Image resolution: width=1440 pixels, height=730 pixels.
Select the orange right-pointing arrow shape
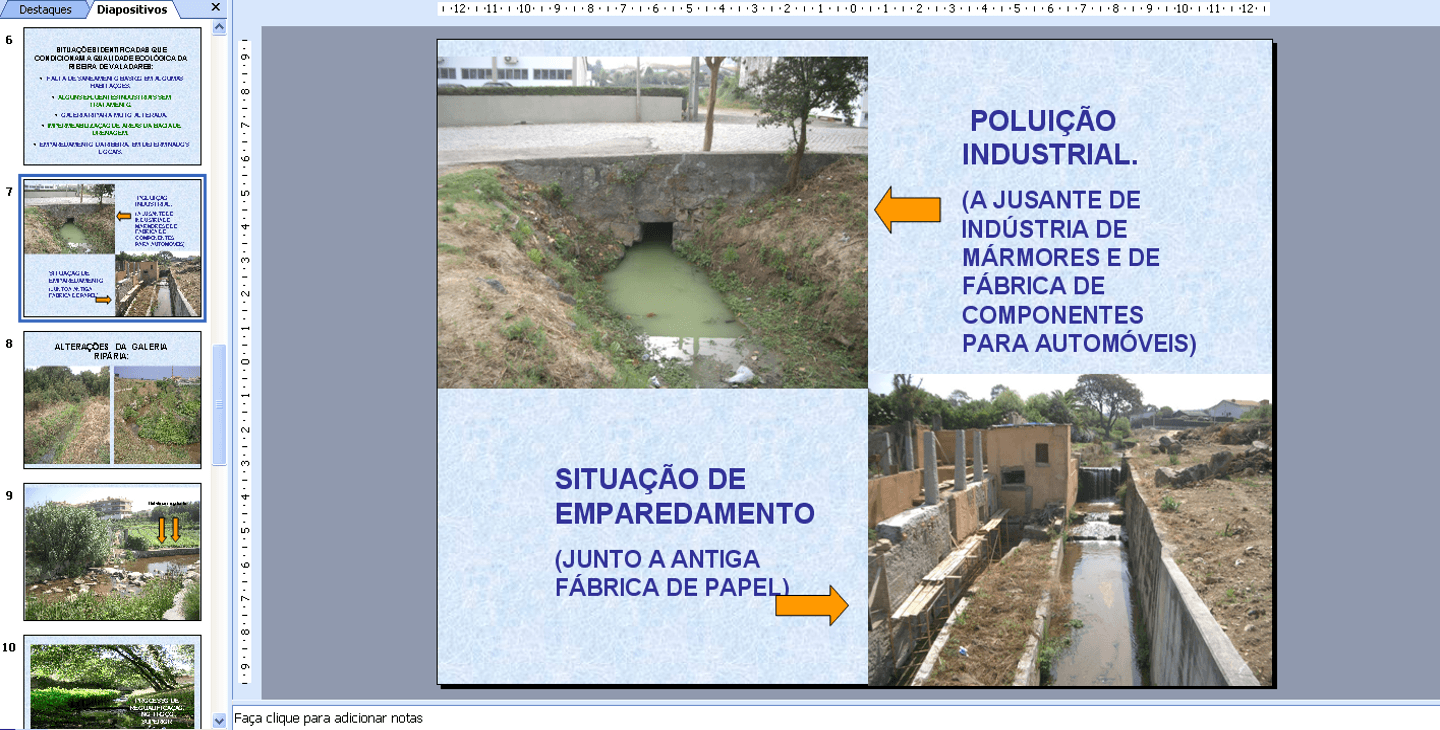tap(812, 605)
